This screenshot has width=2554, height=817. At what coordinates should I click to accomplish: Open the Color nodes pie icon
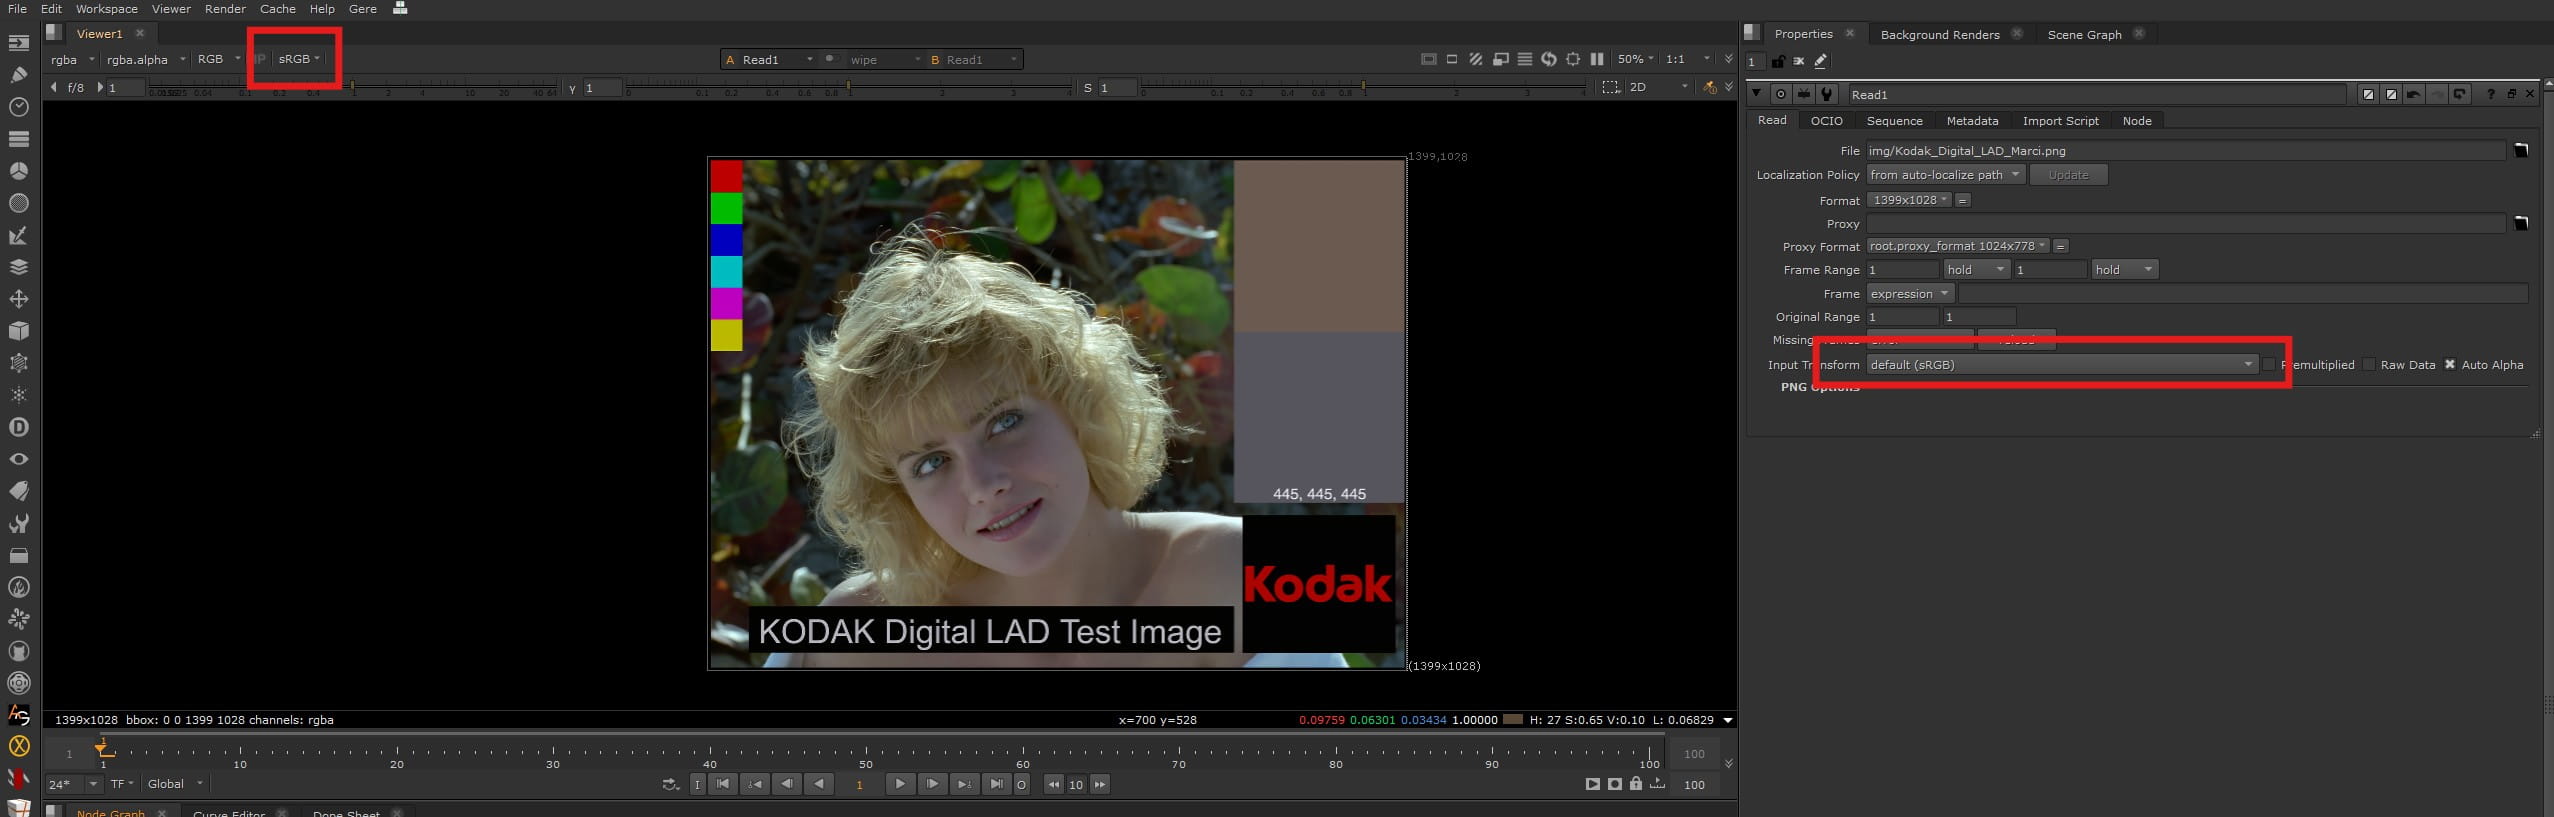click(18, 171)
